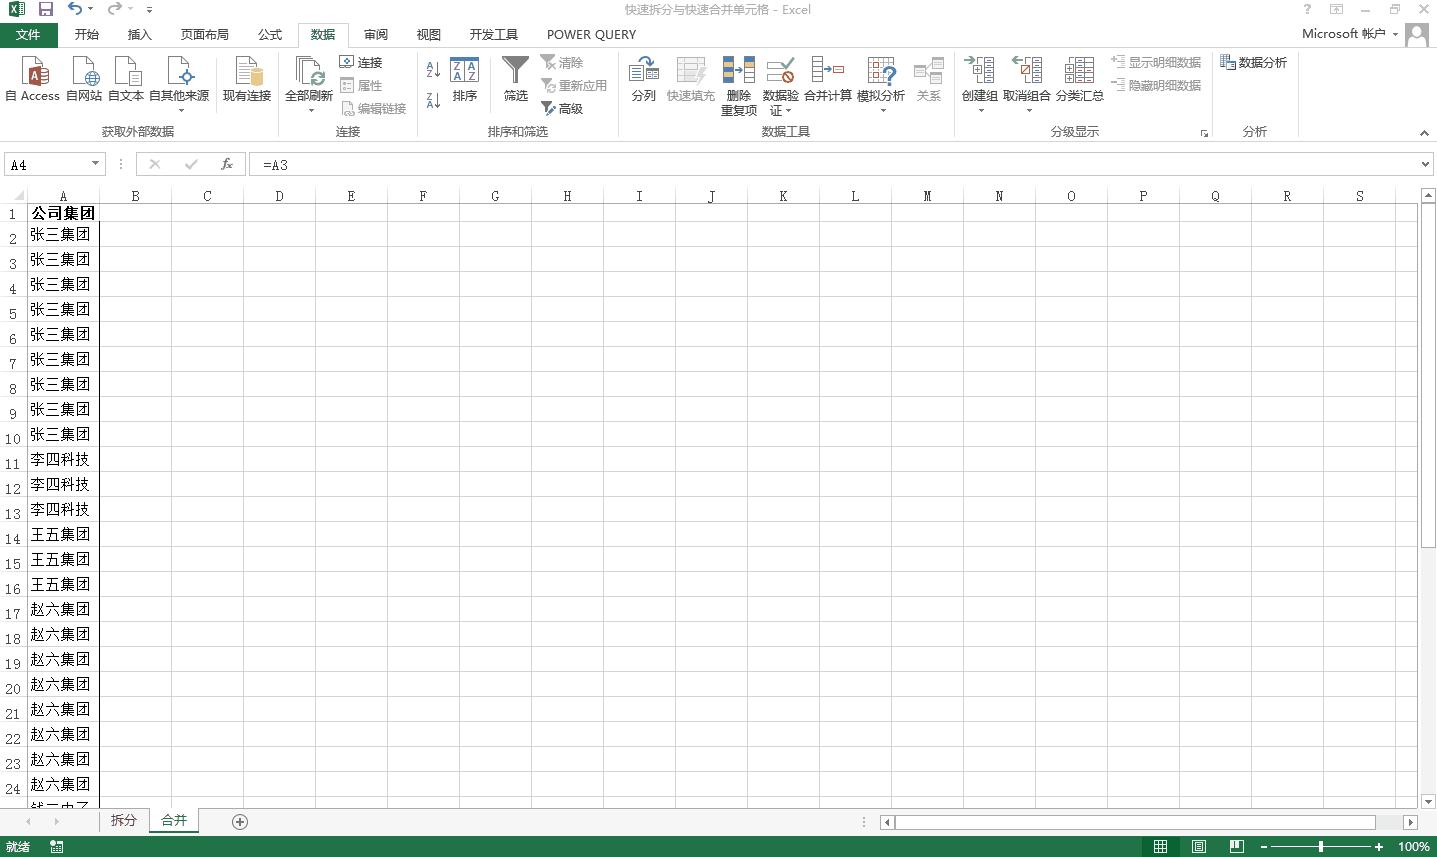Expand the Refresh All dropdown arrow

pos(310,110)
